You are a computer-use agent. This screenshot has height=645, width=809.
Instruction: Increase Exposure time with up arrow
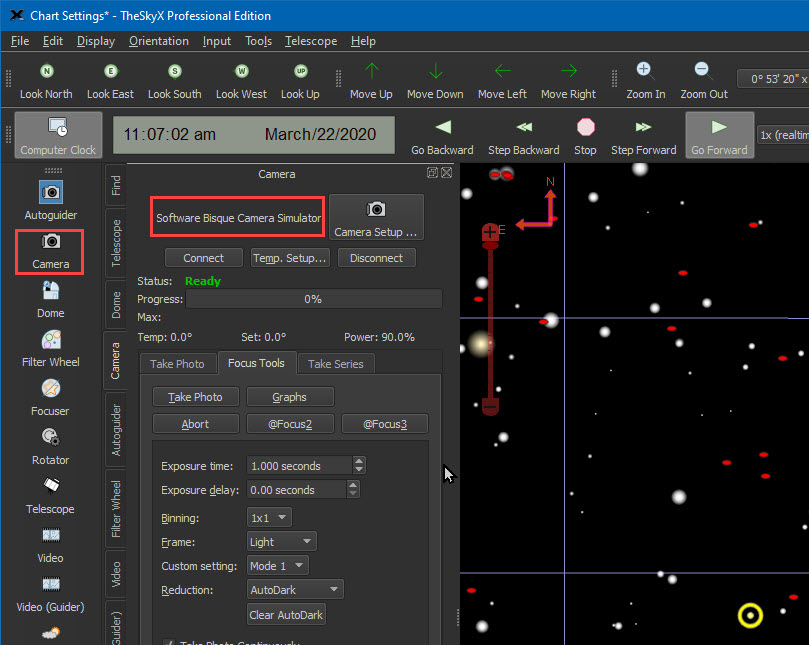pyautogui.click(x=359, y=461)
